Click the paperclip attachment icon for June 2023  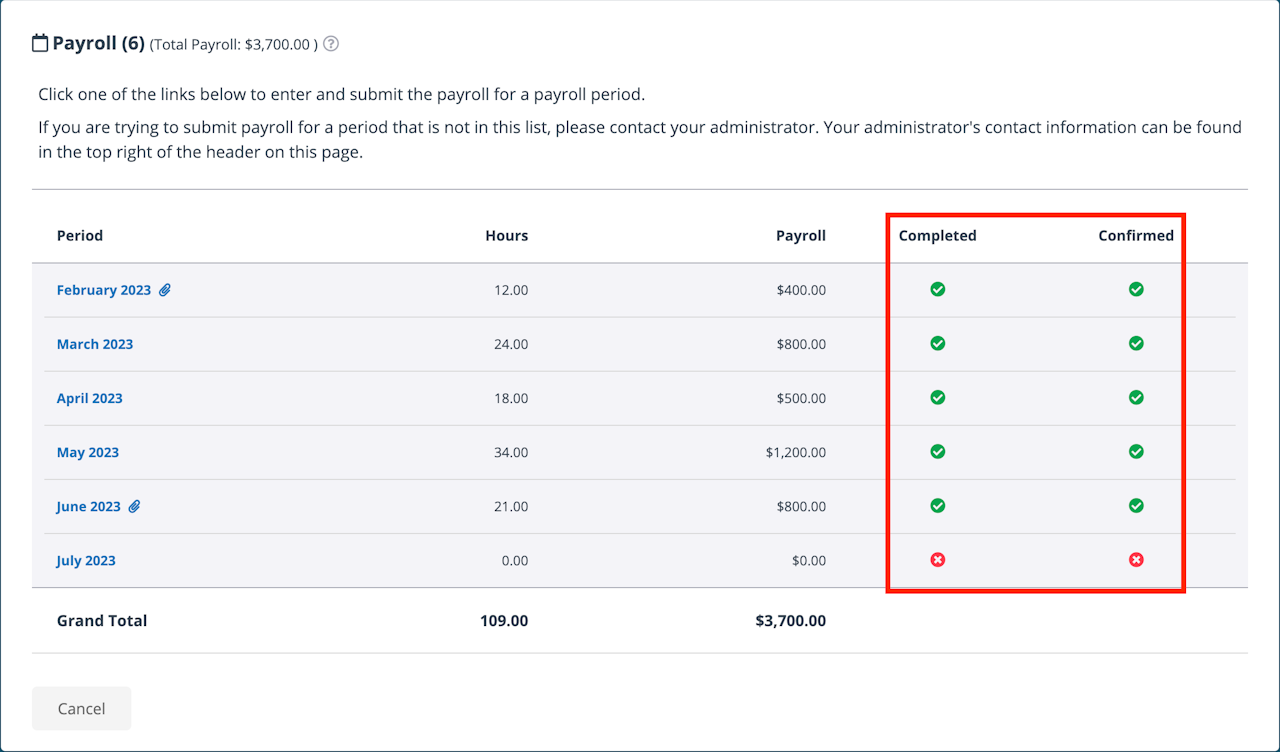[134, 506]
